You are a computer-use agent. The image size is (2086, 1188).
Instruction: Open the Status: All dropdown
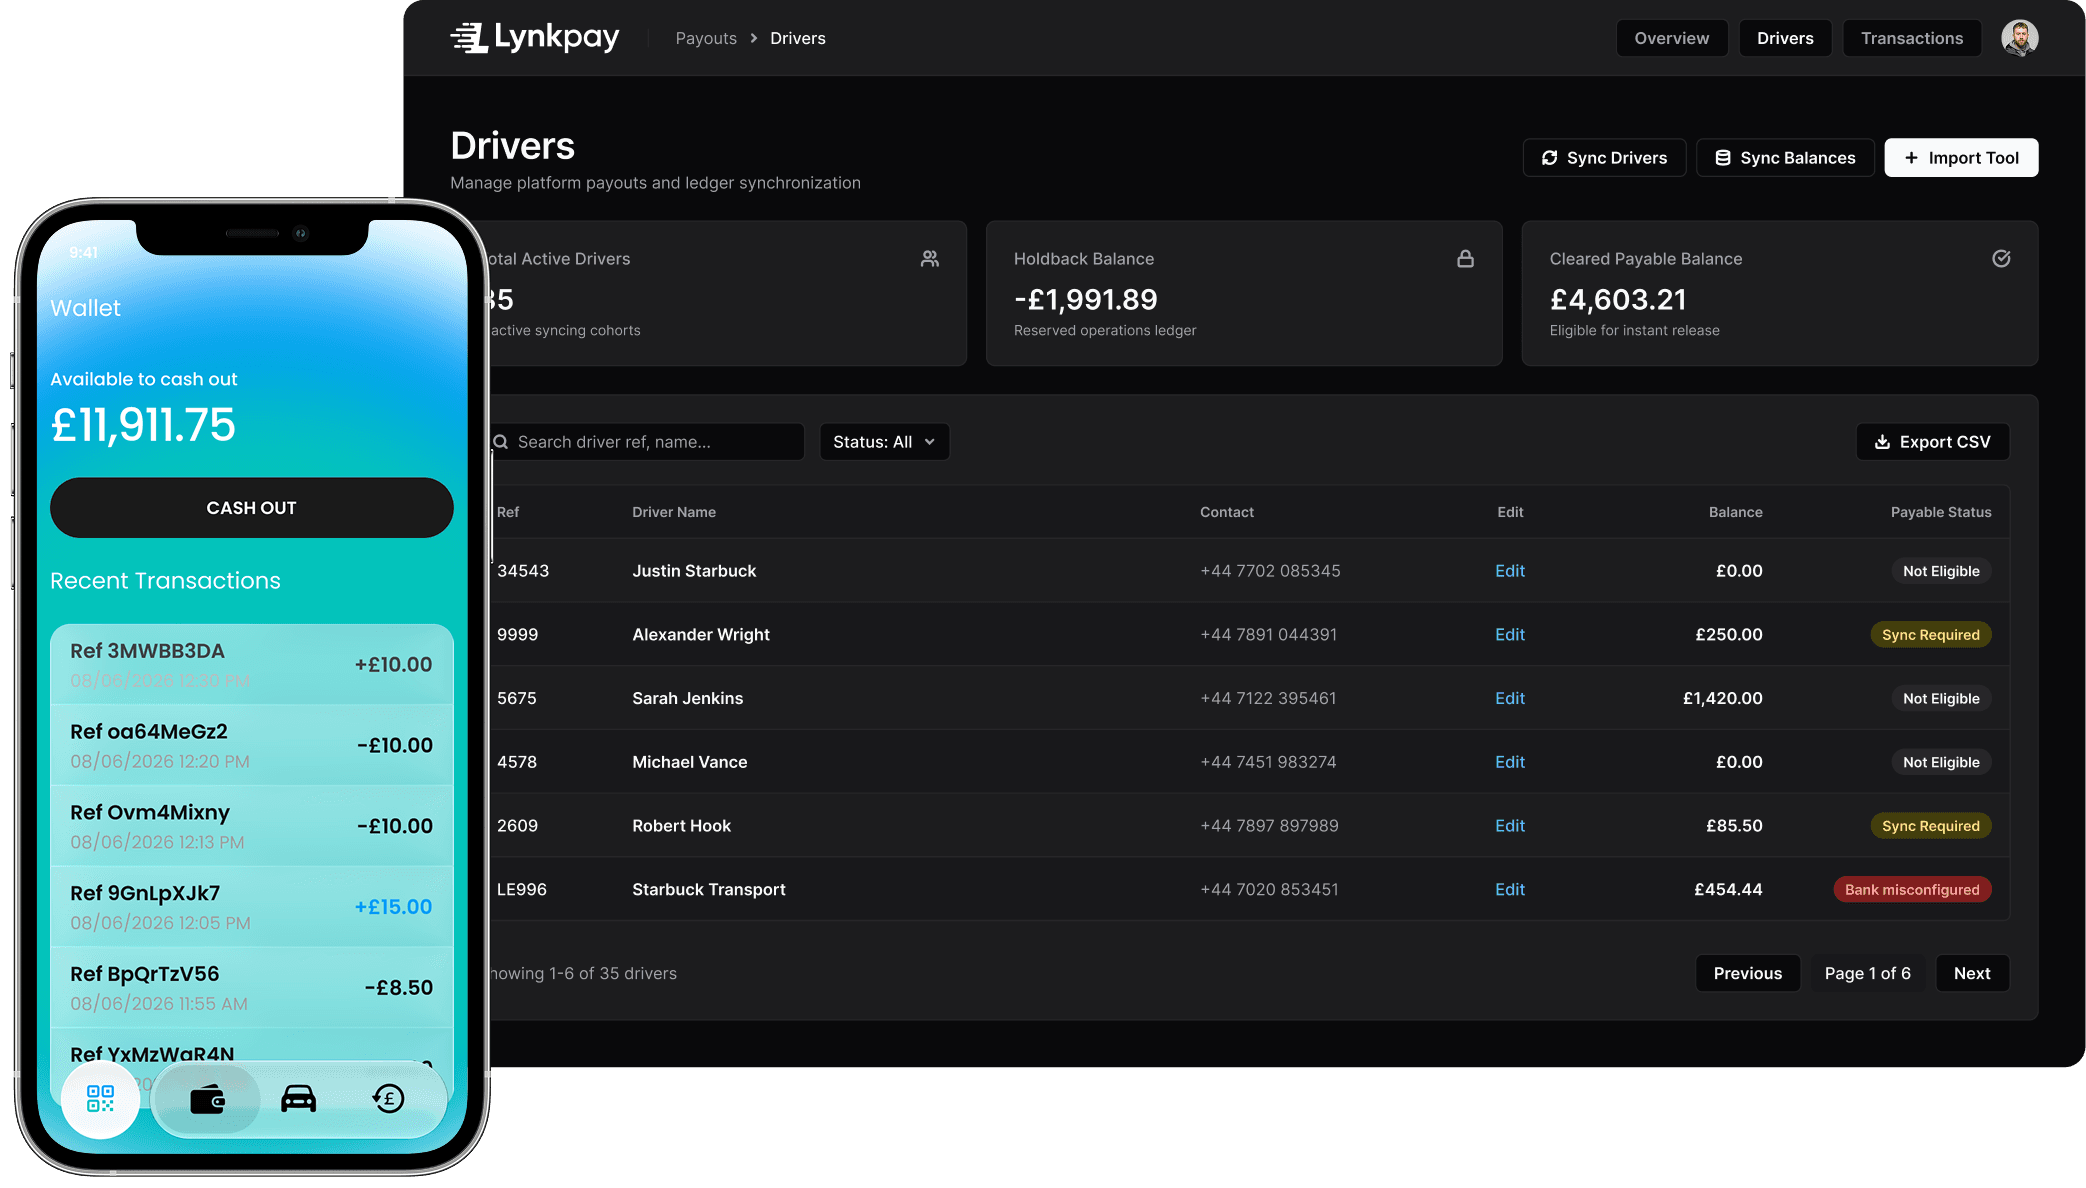coord(884,442)
